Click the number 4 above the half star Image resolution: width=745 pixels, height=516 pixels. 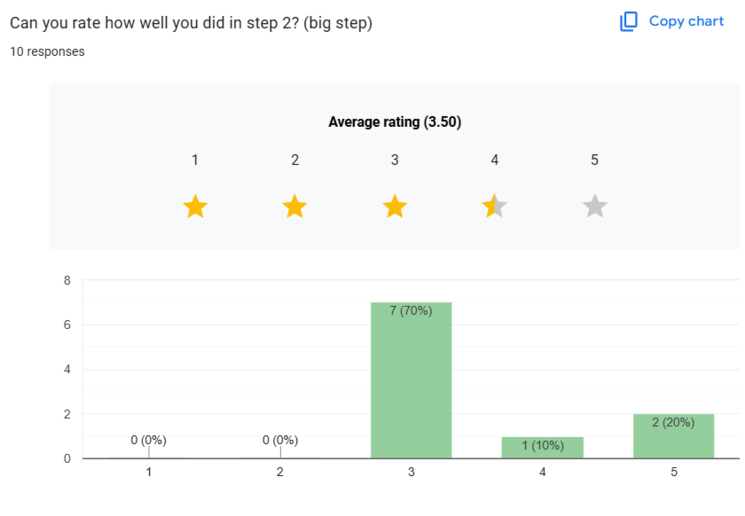495,160
